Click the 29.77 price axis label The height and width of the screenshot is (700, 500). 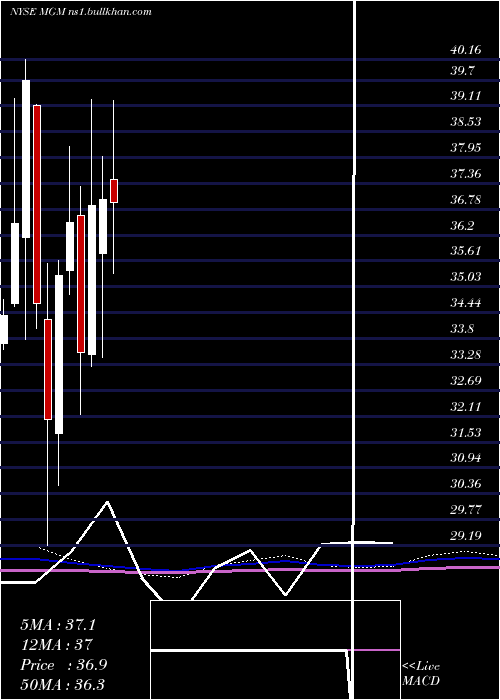[466, 509]
